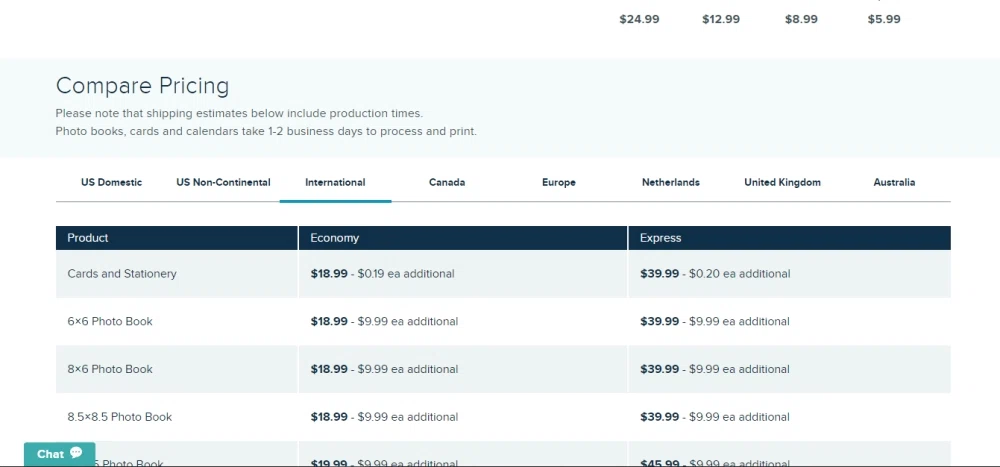This screenshot has width=1000, height=467.
Task: View the Australia shipping tab
Action: click(894, 182)
